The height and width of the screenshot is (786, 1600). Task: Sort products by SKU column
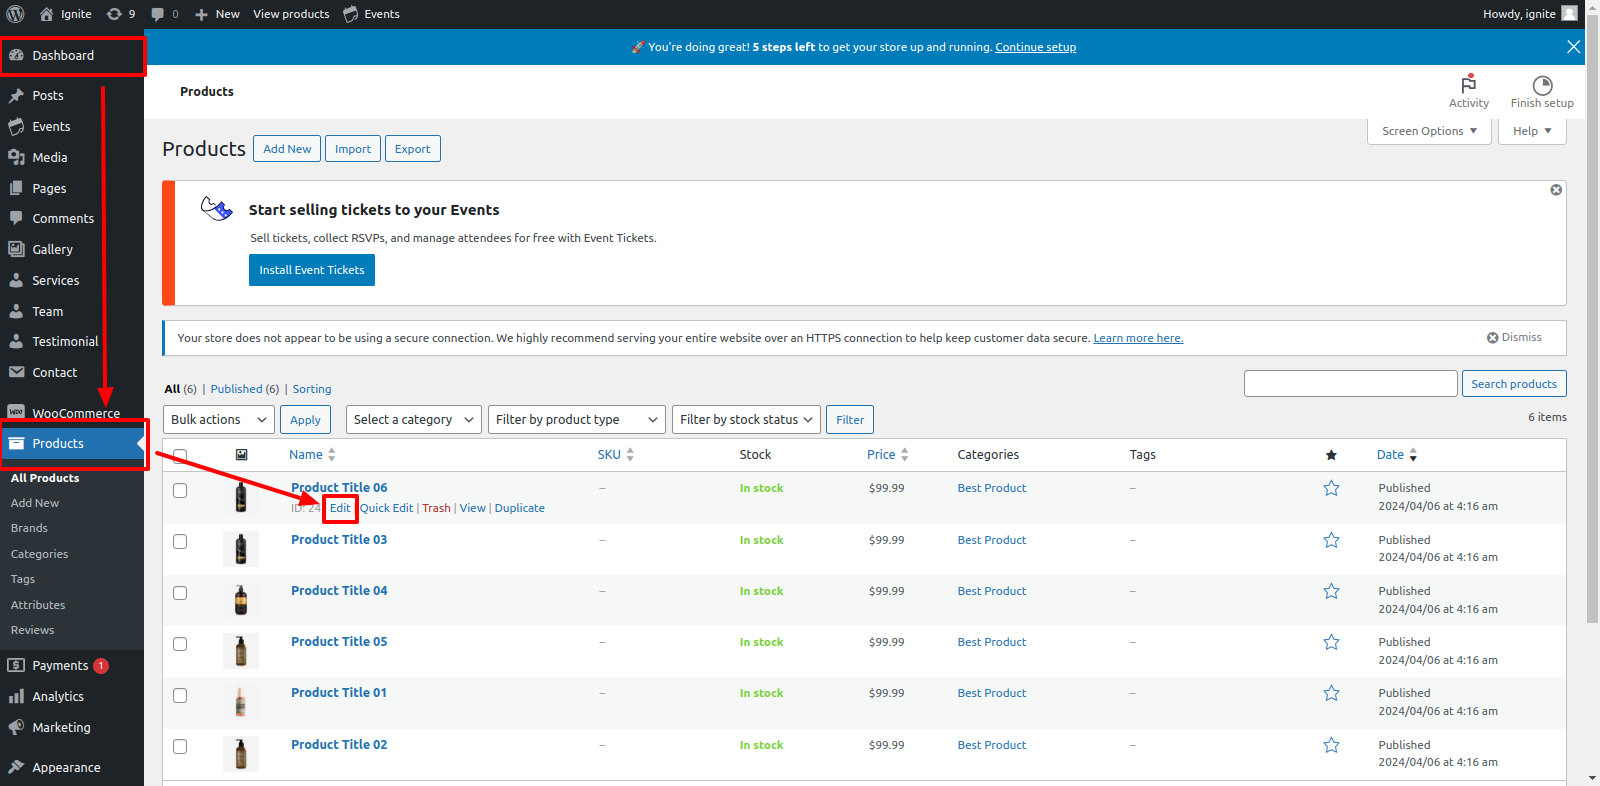coord(616,455)
